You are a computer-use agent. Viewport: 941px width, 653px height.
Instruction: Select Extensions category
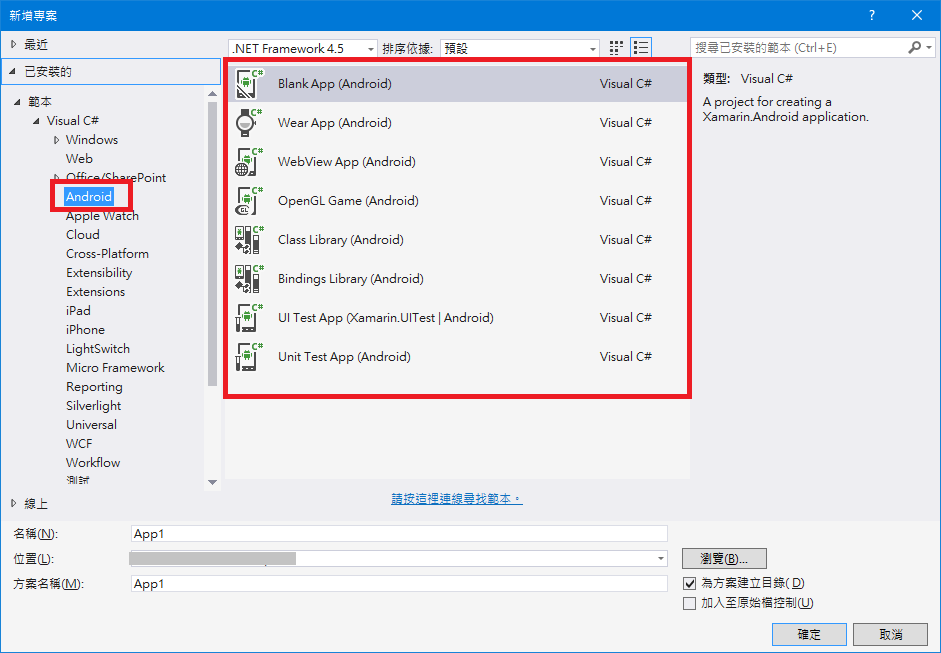pos(95,292)
